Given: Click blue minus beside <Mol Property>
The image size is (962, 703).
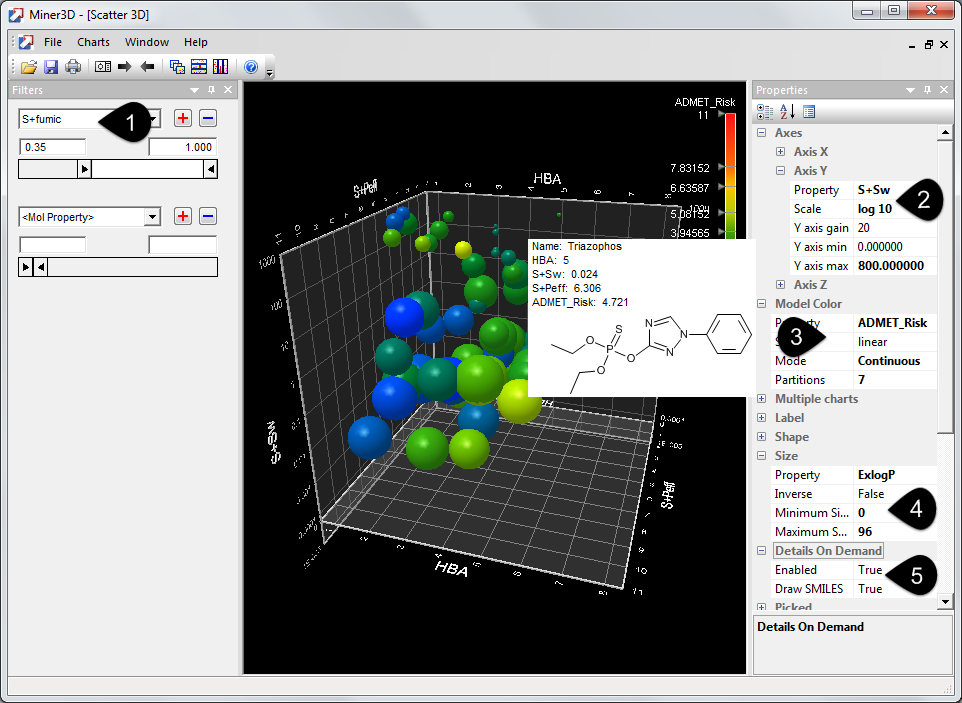Looking at the screenshot, I should (x=208, y=216).
